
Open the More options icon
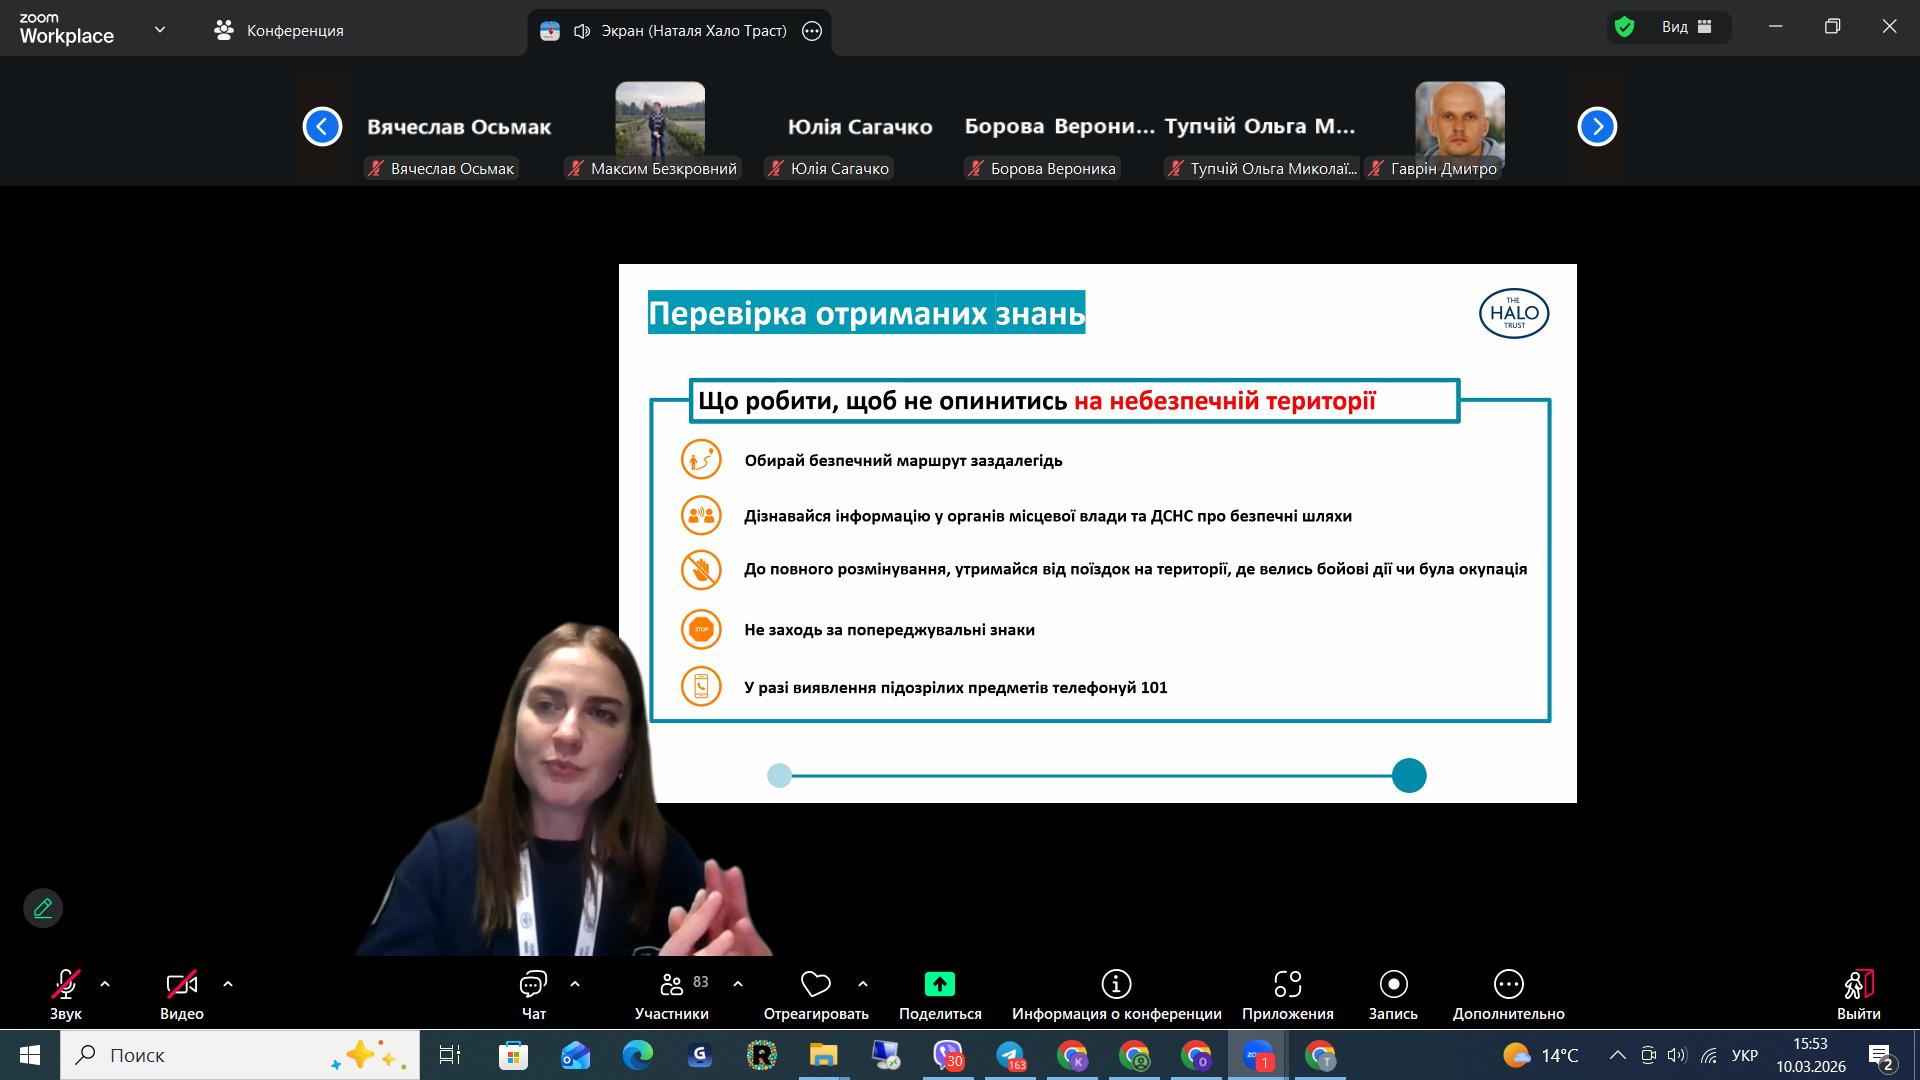click(x=1508, y=985)
